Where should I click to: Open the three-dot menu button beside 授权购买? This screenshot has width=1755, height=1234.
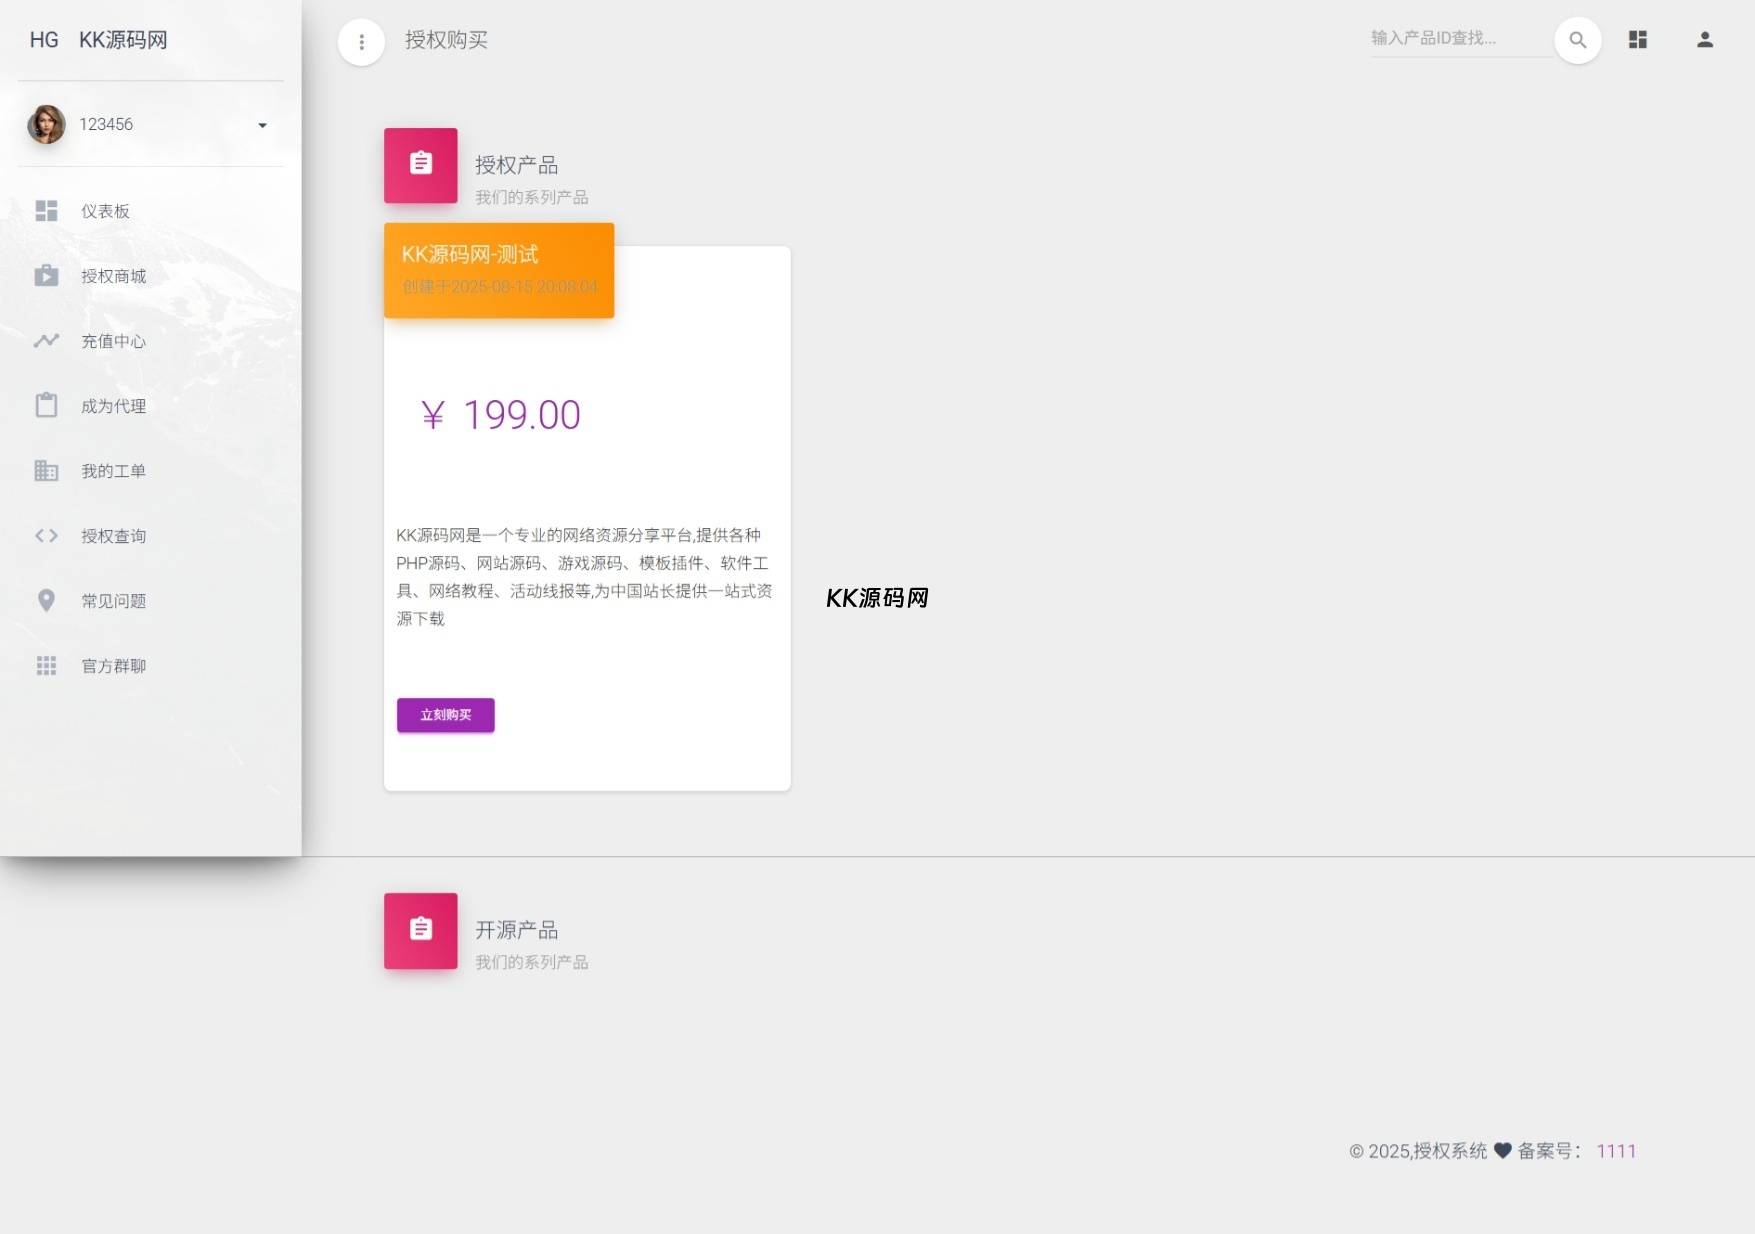click(361, 42)
